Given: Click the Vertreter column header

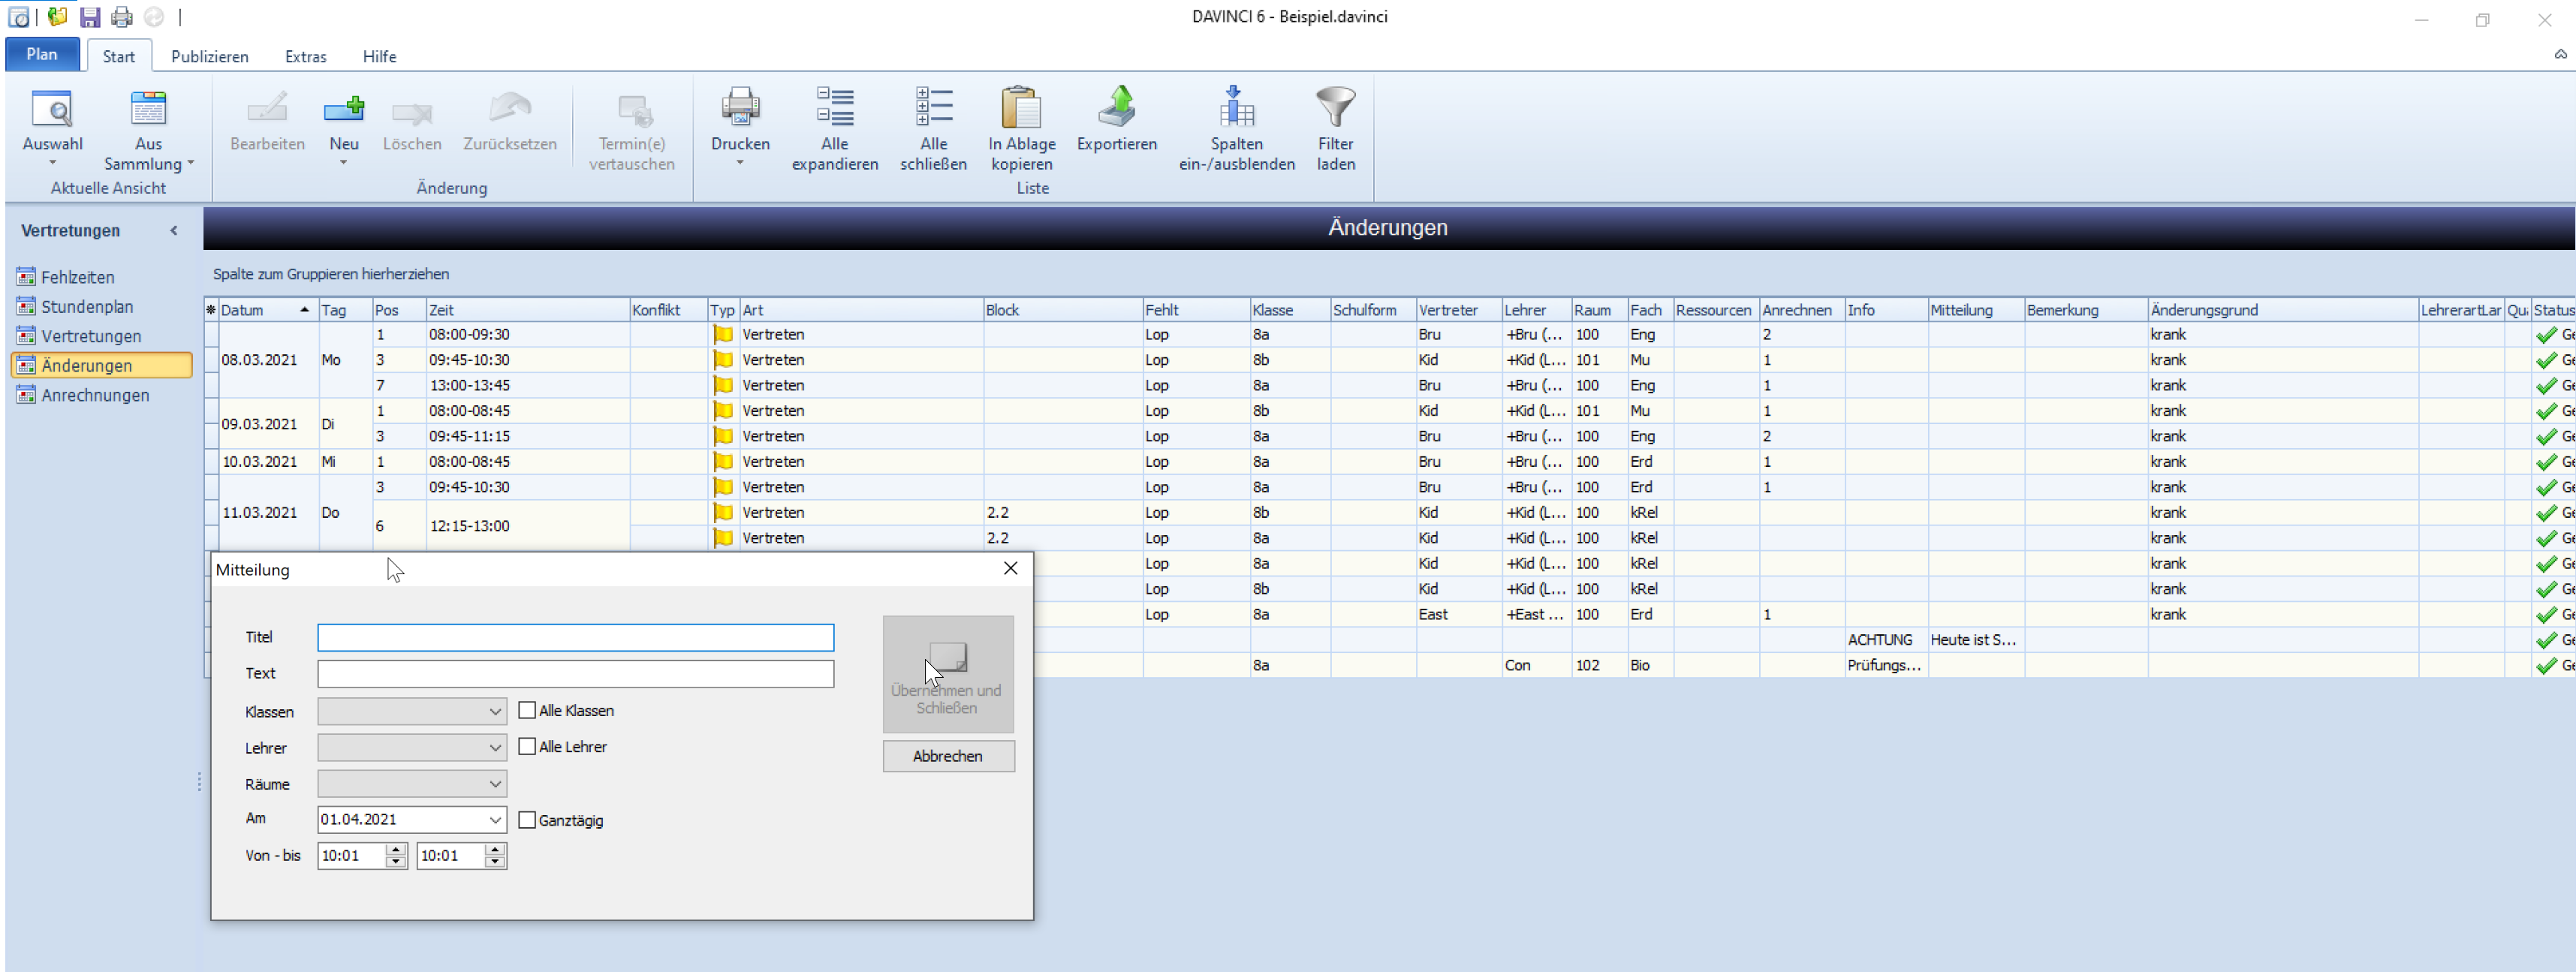Looking at the screenshot, I should click(1458, 310).
